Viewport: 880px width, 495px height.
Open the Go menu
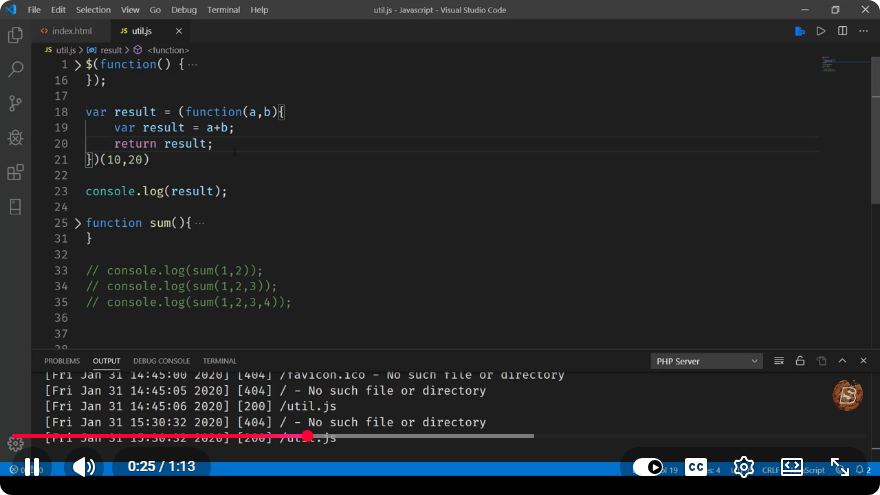pos(155,10)
